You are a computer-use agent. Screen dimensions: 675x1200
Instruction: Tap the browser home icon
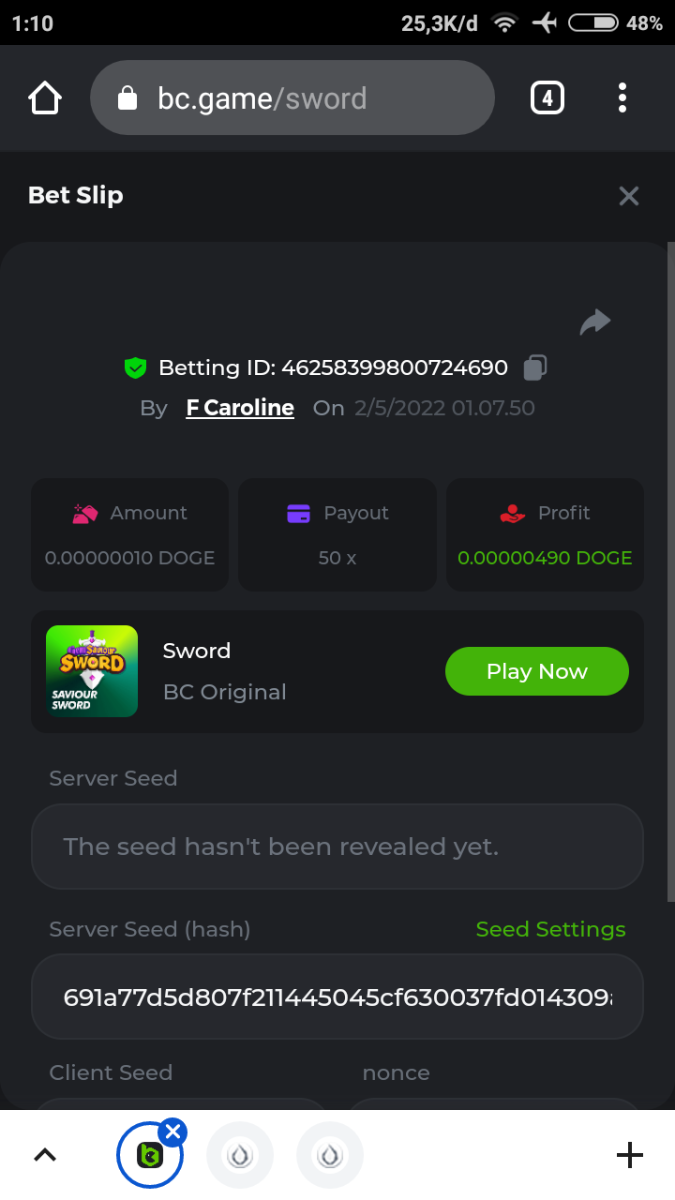coord(45,98)
